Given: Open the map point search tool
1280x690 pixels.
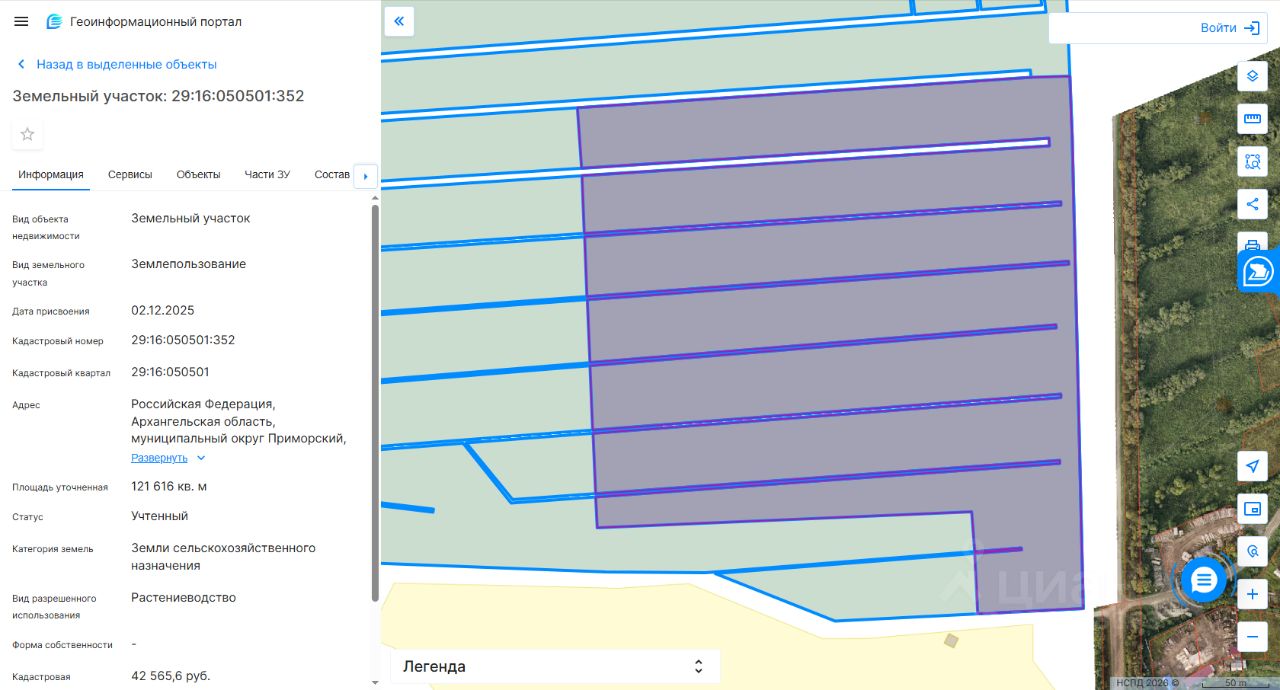Looking at the screenshot, I should pos(1252,551).
